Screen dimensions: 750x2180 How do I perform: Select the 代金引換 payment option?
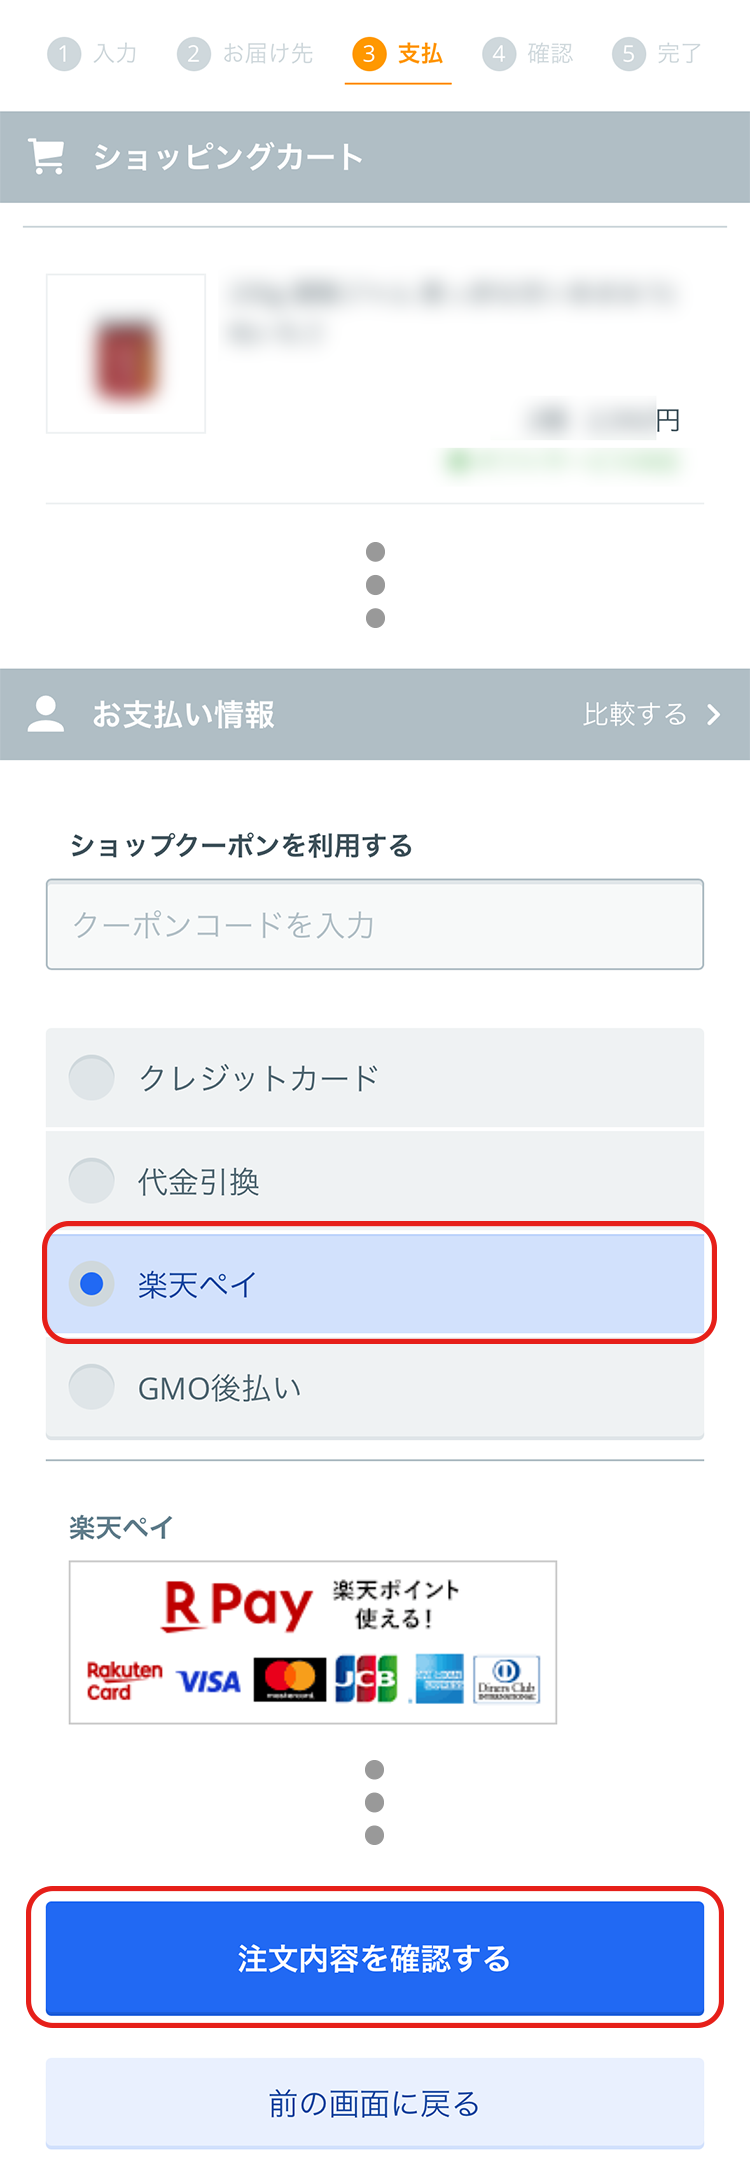pyautogui.click(x=92, y=1181)
